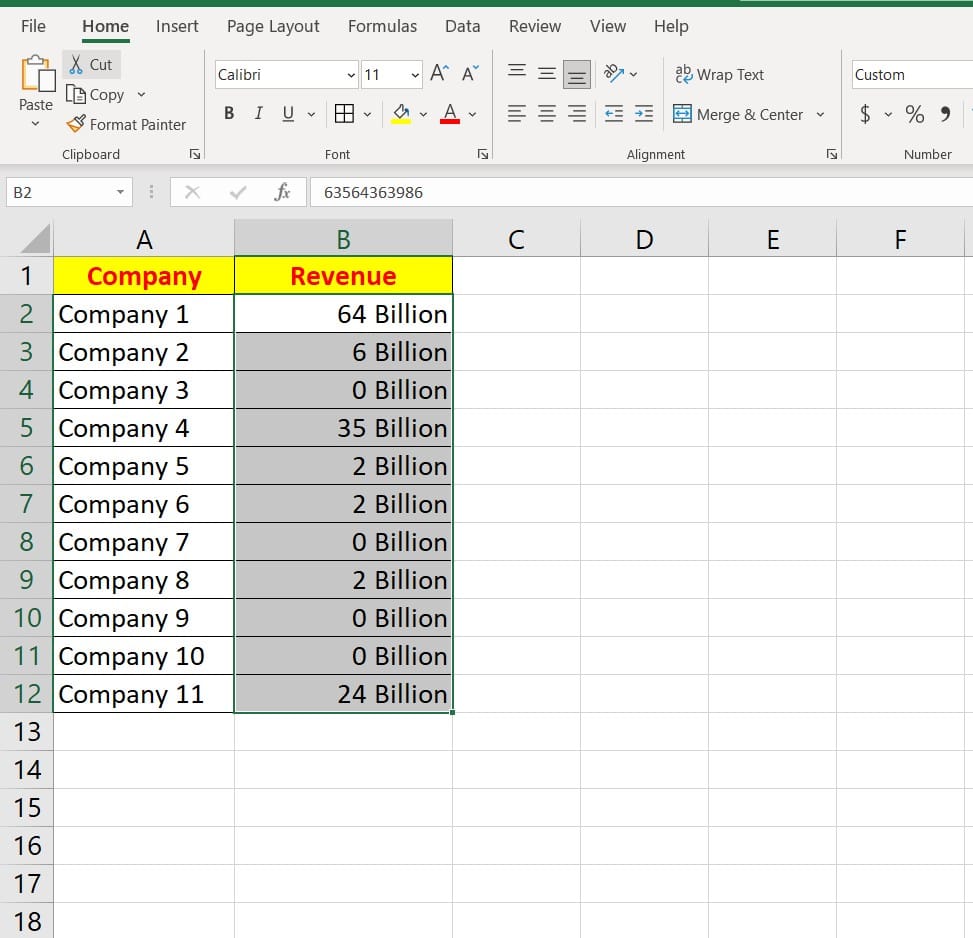Open the font name Calibri dropdown
973x938 pixels.
(351, 75)
